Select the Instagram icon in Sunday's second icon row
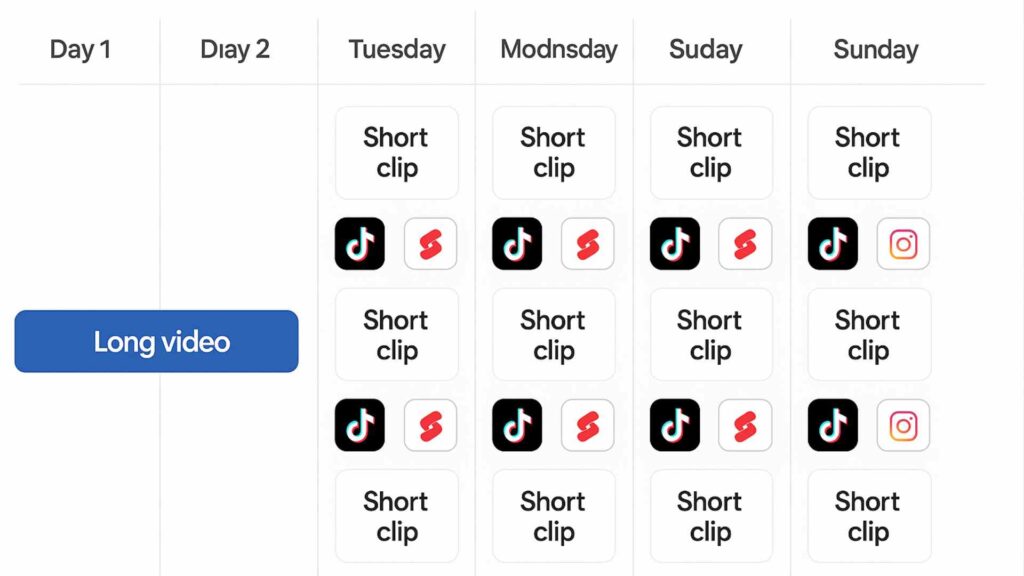The image size is (1024, 576). (903, 425)
